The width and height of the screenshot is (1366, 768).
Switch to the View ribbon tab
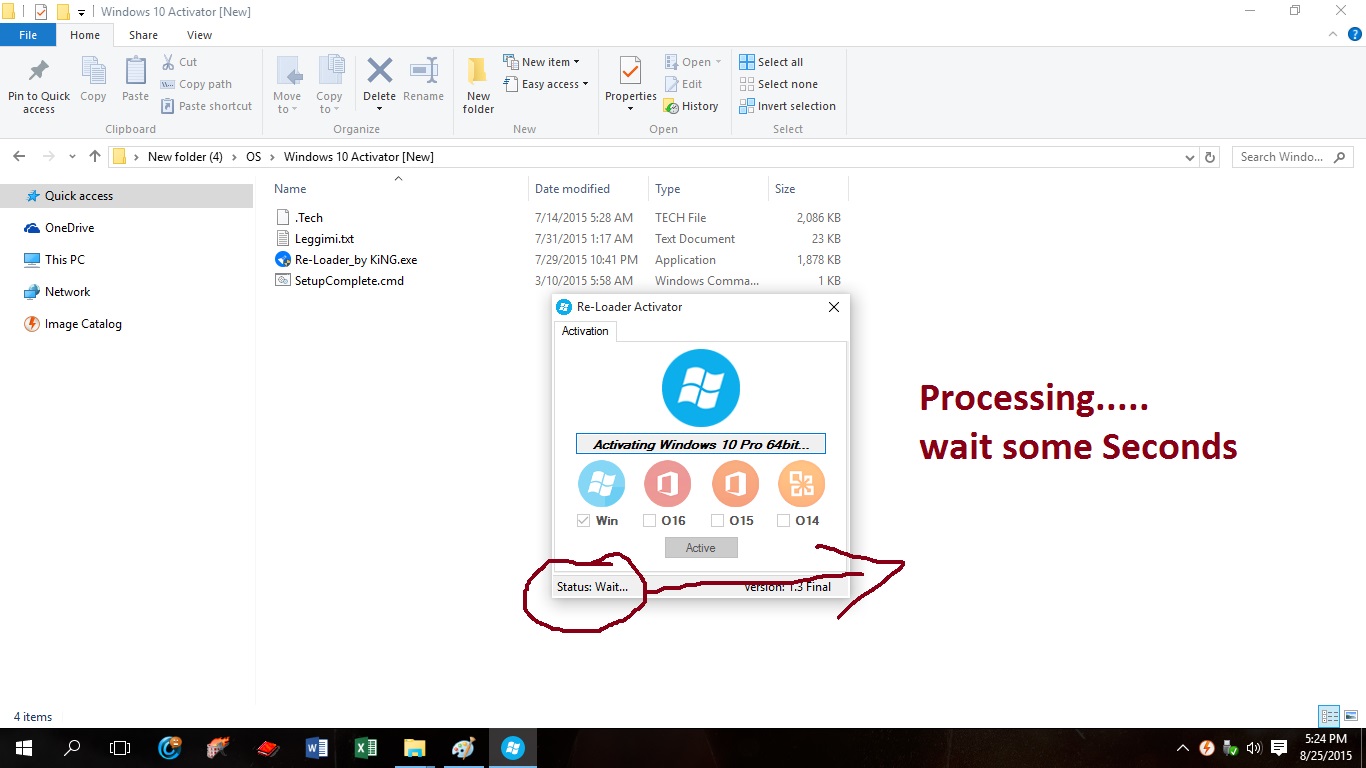tap(198, 34)
